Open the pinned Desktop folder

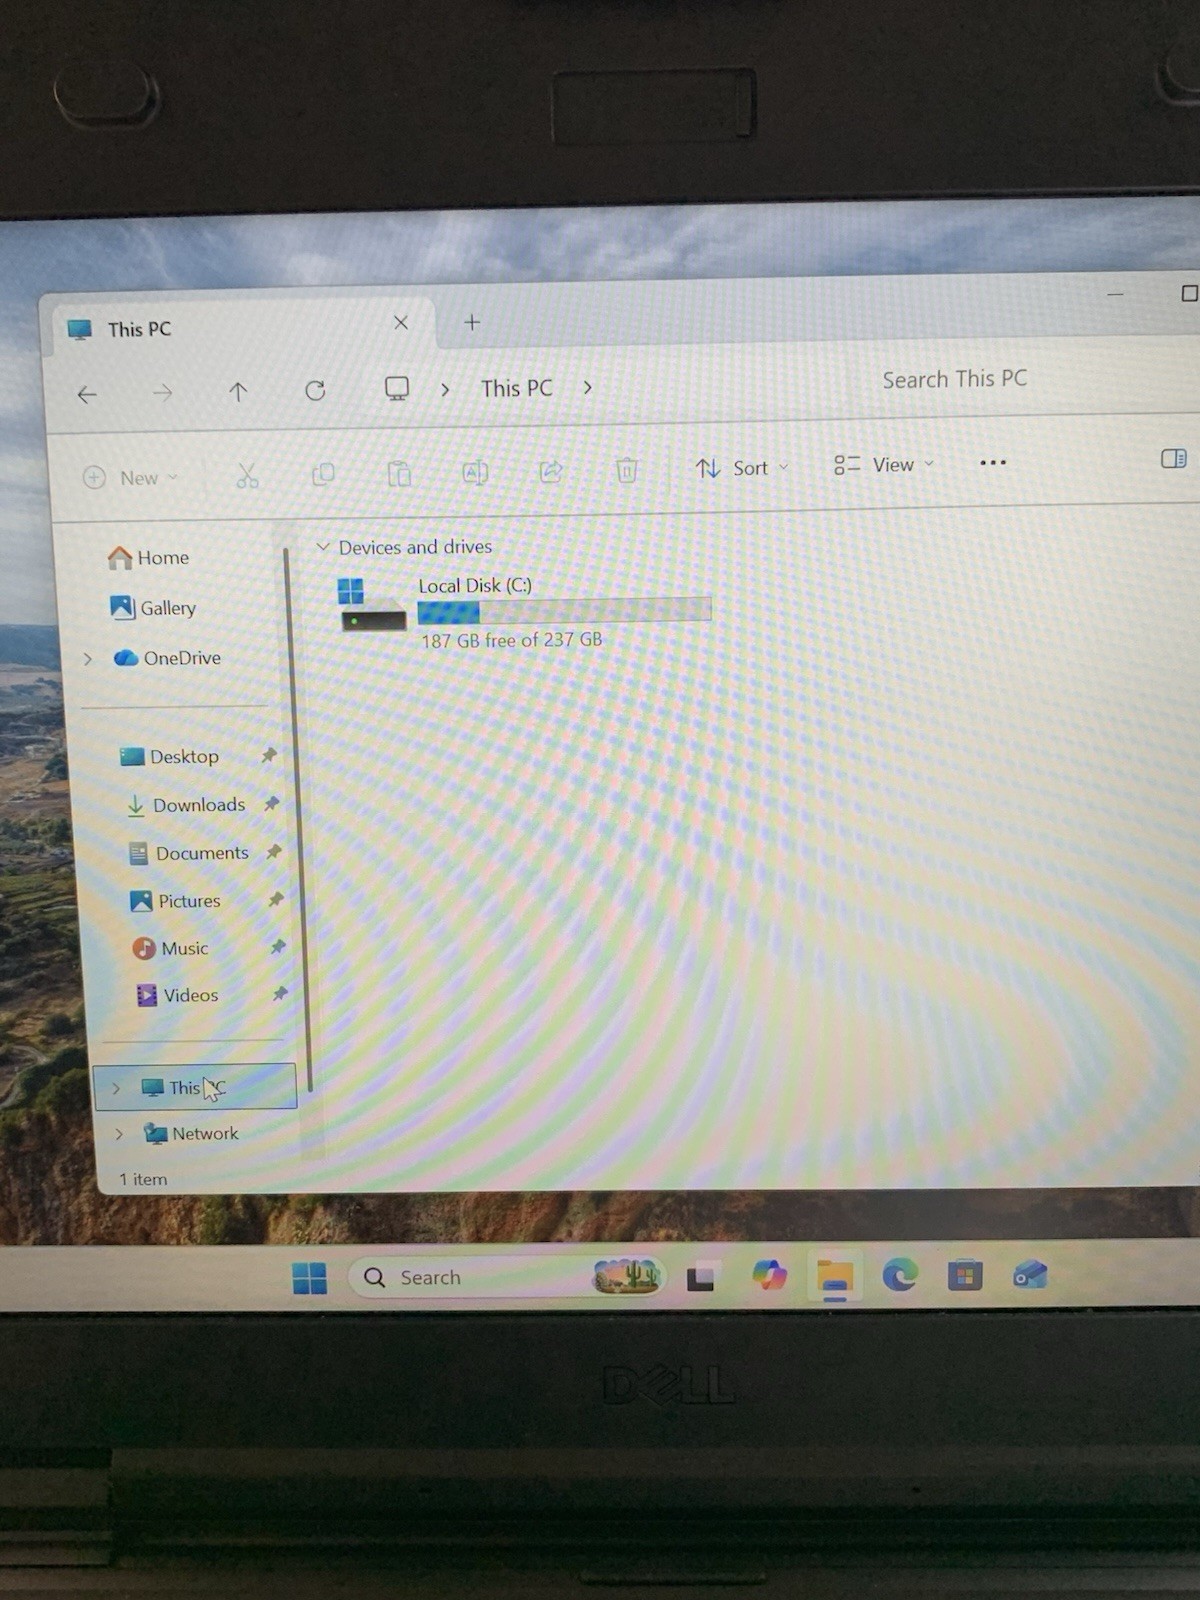tap(169, 757)
